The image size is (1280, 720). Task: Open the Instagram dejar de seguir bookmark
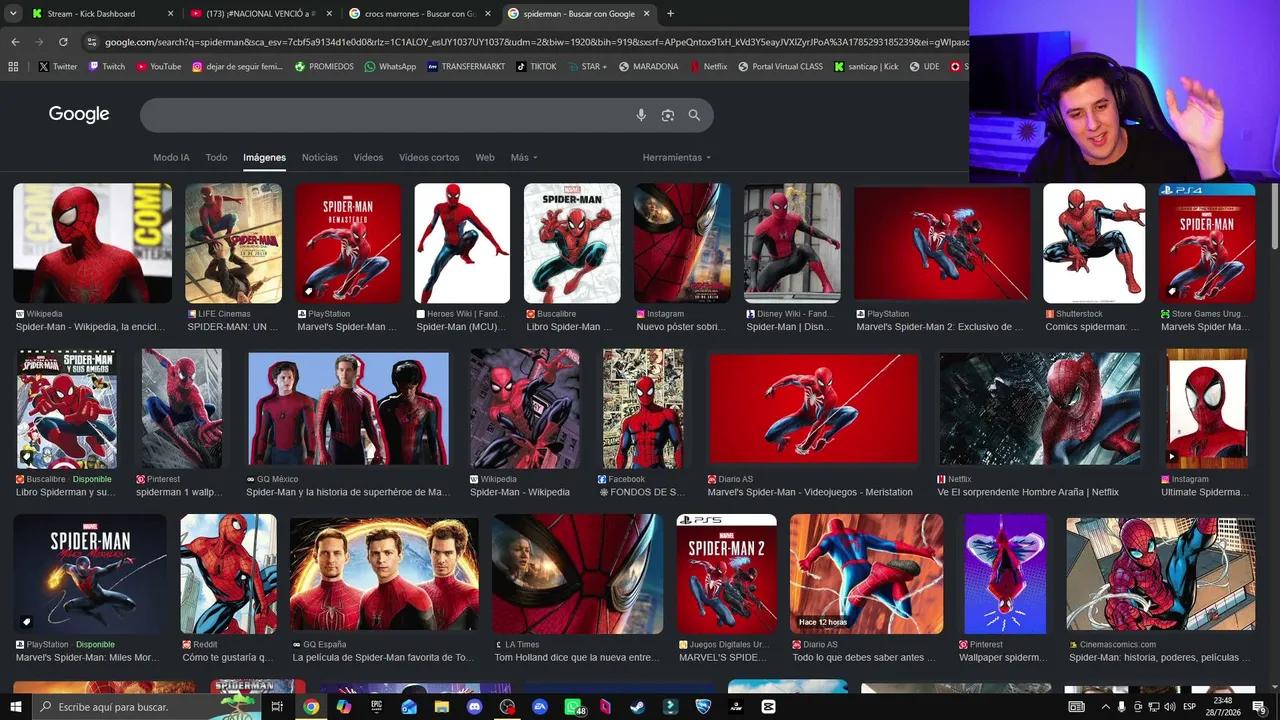237,67
